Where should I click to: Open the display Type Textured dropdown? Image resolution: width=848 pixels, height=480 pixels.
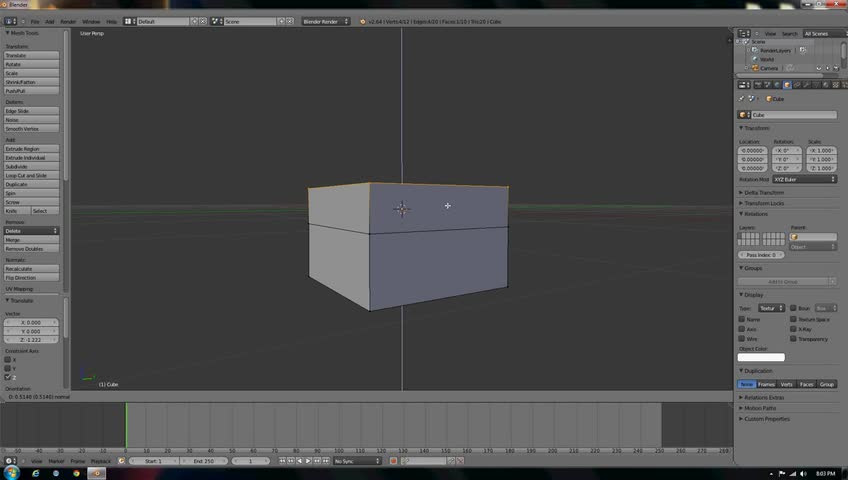click(x=771, y=308)
